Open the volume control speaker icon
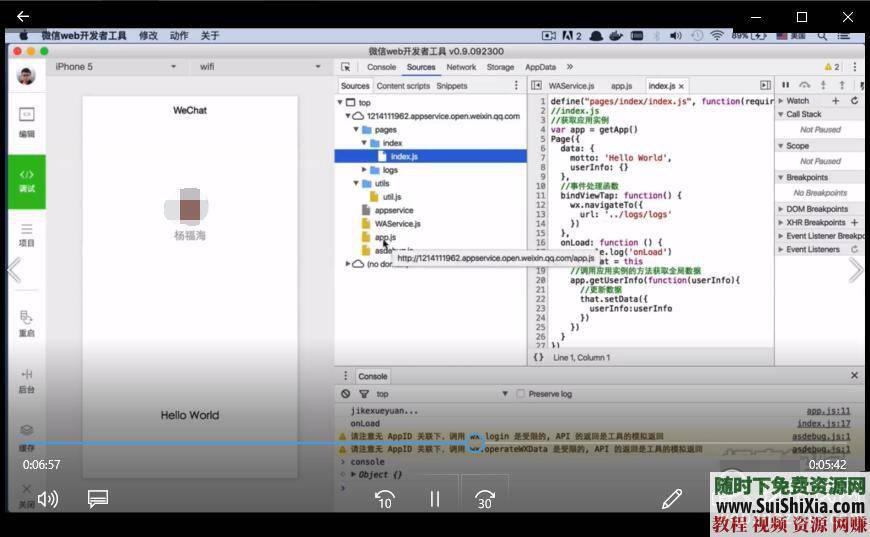 pyautogui.click(x=47, y=498)
